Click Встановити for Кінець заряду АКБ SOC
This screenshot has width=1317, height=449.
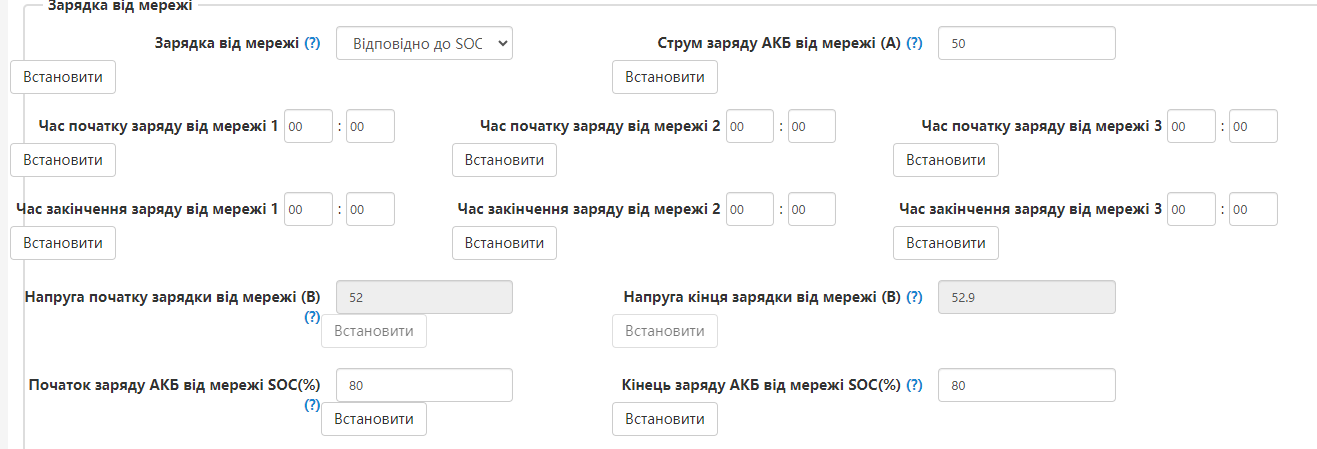click(x=665, y=419)
